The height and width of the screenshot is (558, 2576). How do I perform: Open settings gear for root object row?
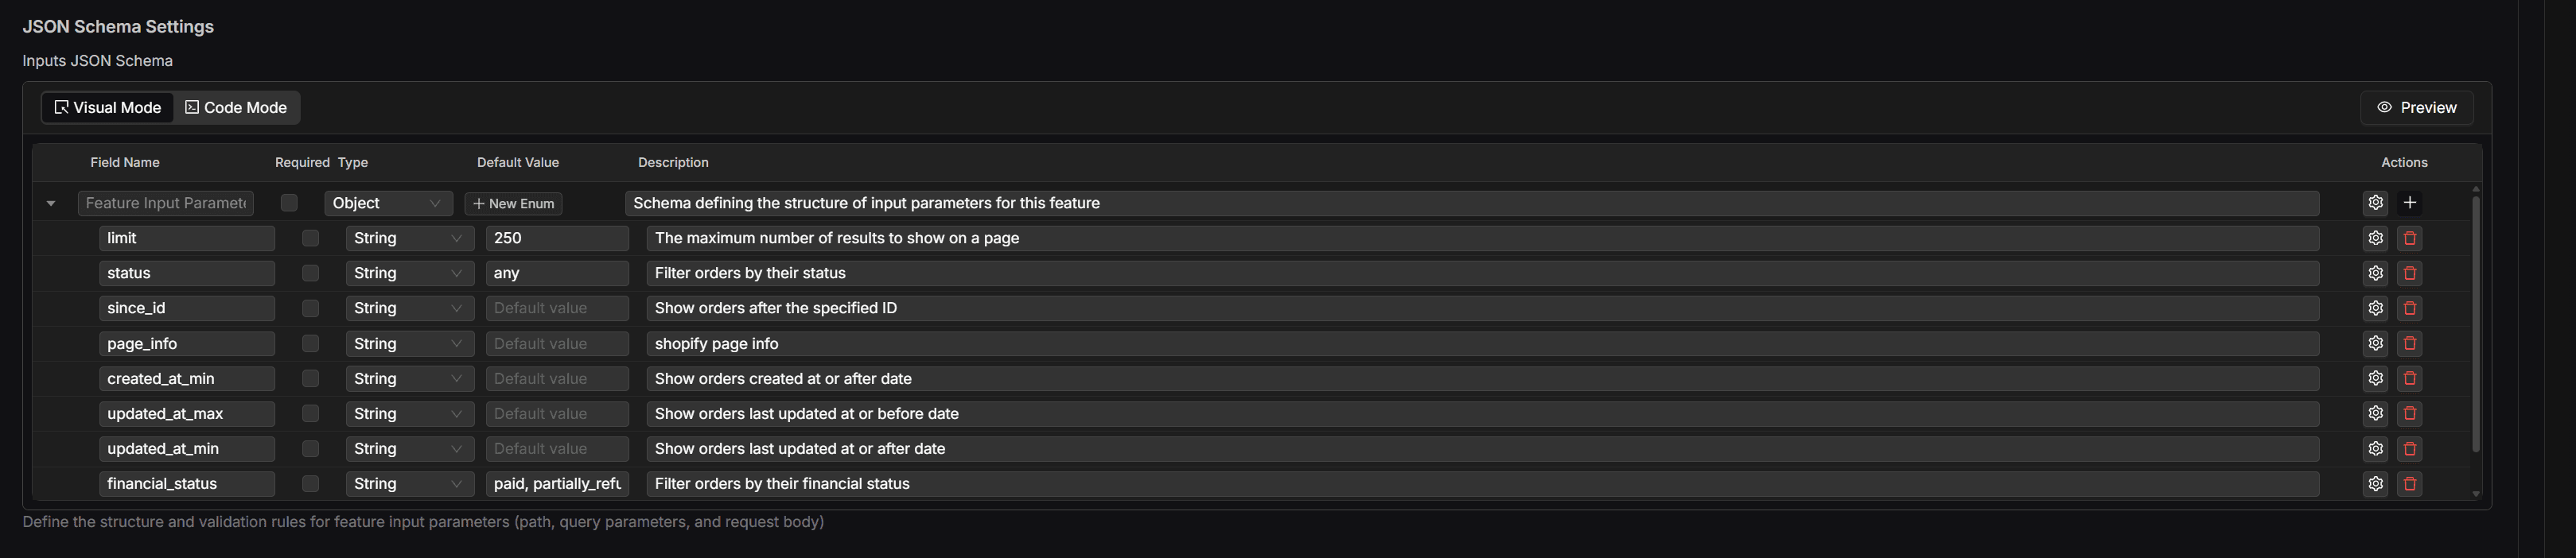point(2375,203)
